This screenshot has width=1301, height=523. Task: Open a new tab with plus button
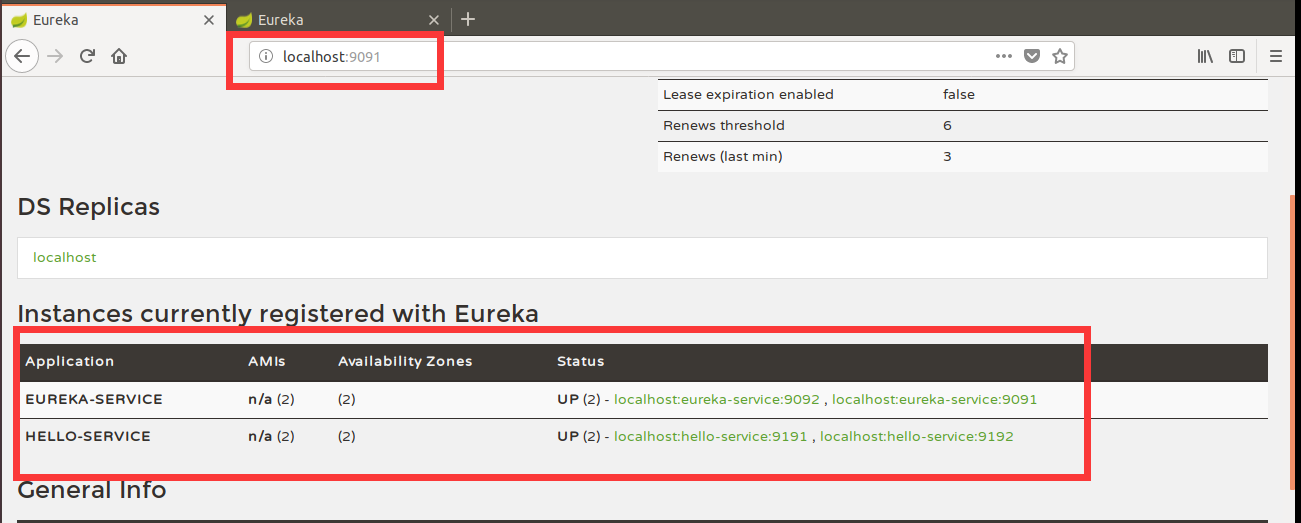coord(468,19)
